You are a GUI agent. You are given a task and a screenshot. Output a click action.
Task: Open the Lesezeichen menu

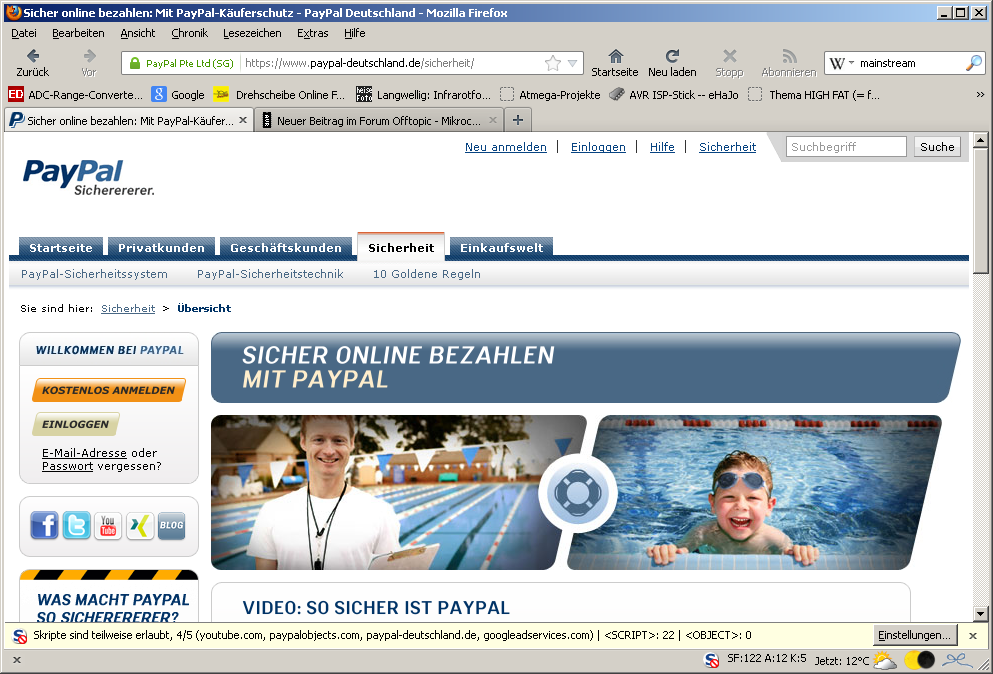252,33
